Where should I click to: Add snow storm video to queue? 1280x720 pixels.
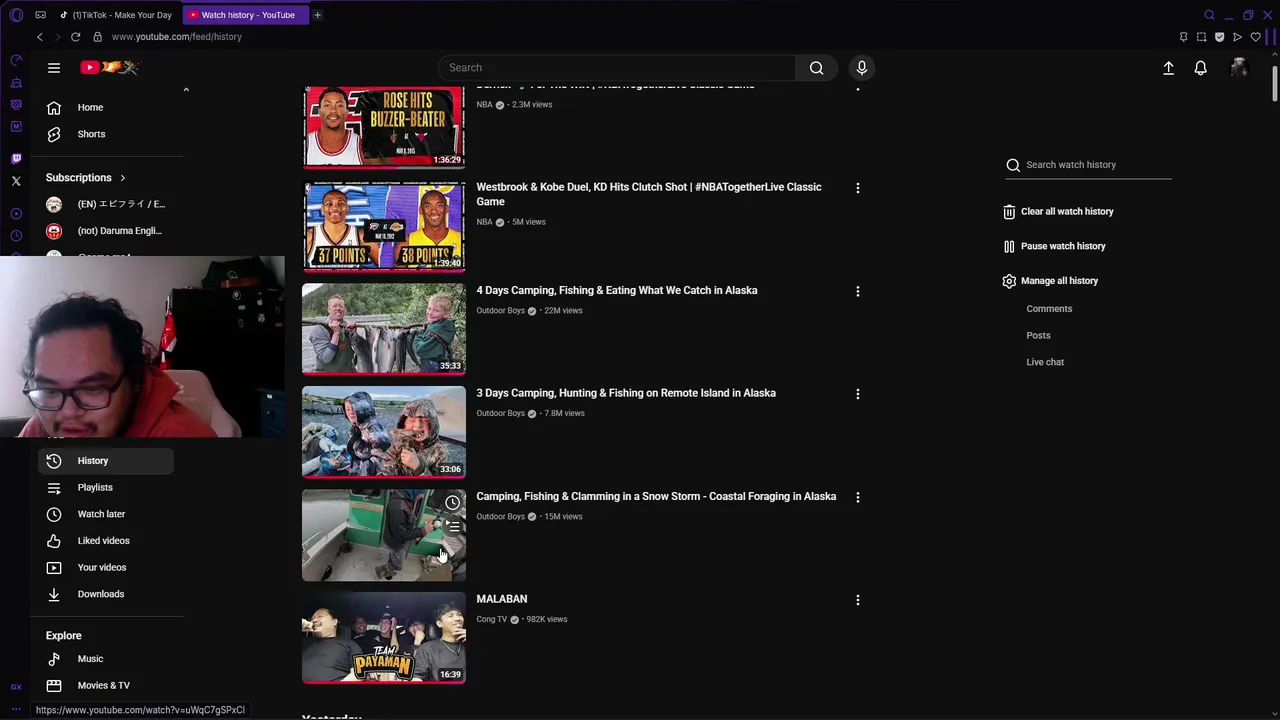click(x=453, y=526)
